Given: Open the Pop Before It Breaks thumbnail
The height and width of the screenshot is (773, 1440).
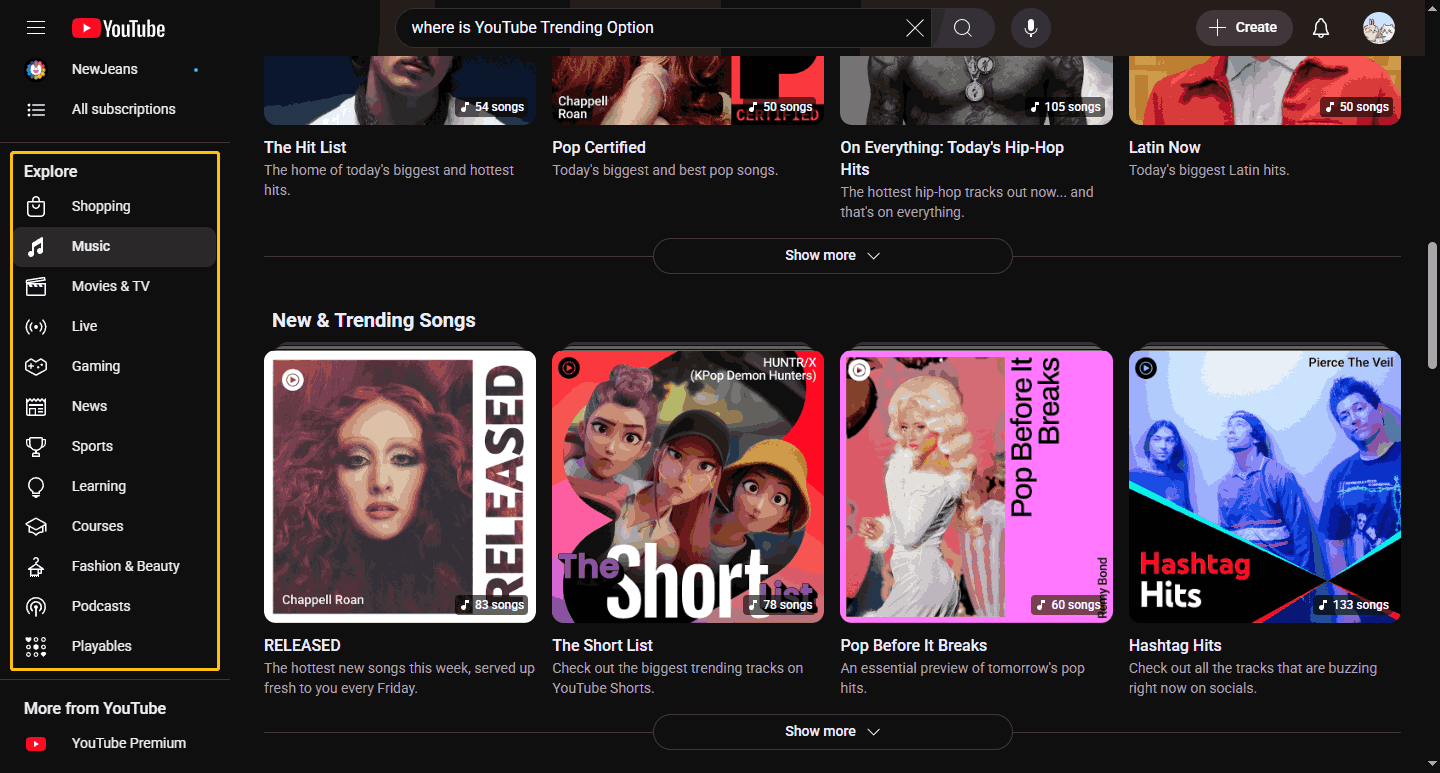Looking at the screenshot, I should coord(976,486).
